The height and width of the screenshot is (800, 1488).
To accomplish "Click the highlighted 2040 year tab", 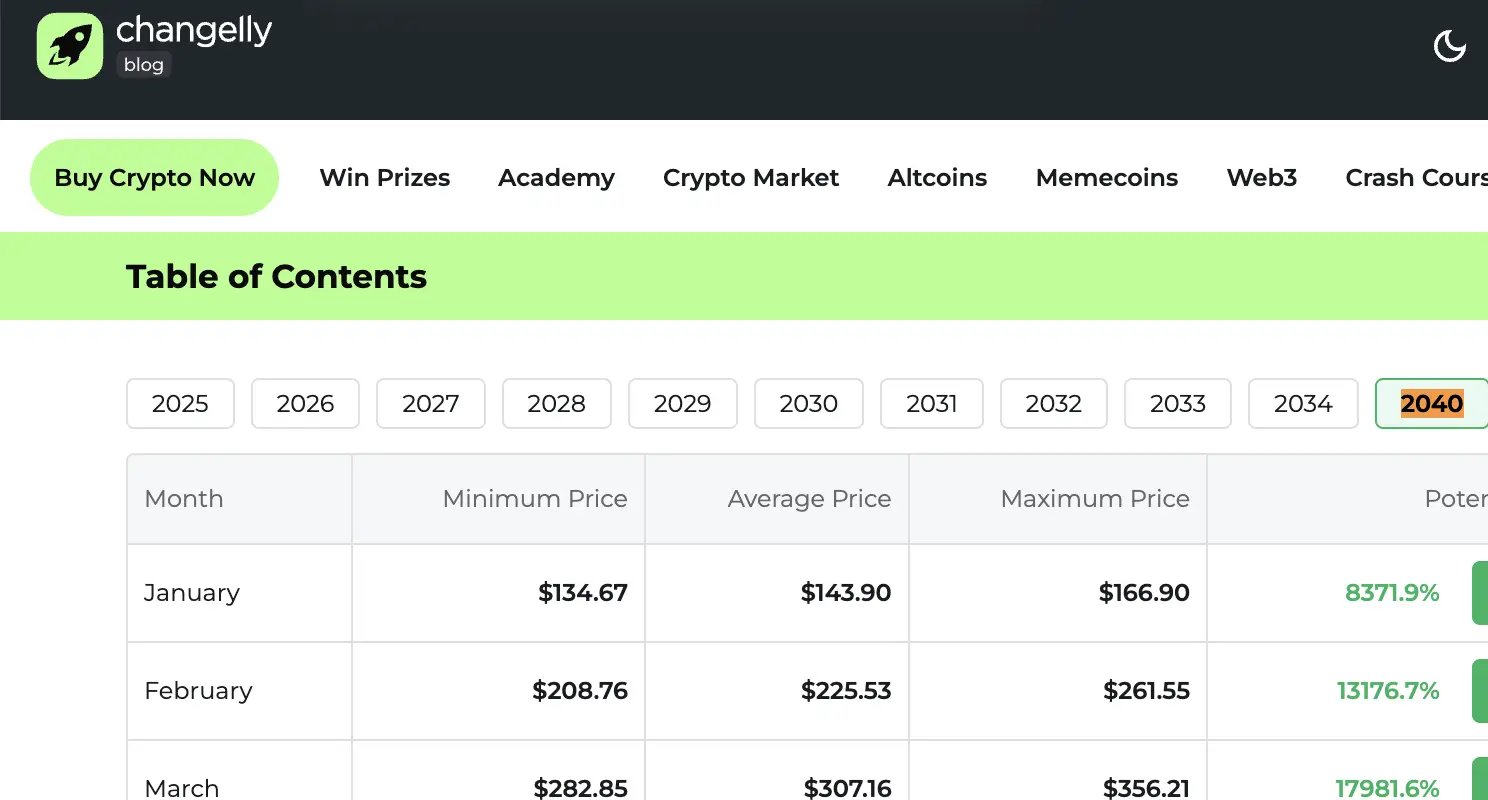I will pyautogui.click(x=1431, y=404).
